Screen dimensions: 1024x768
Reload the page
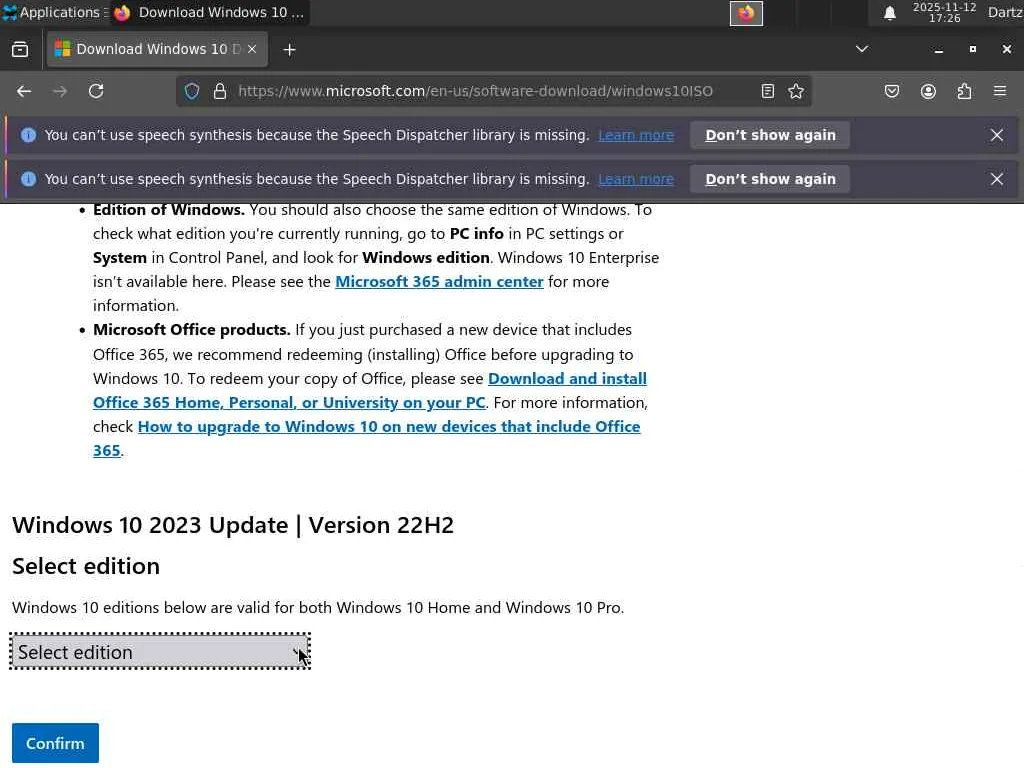tap(96, 91)
